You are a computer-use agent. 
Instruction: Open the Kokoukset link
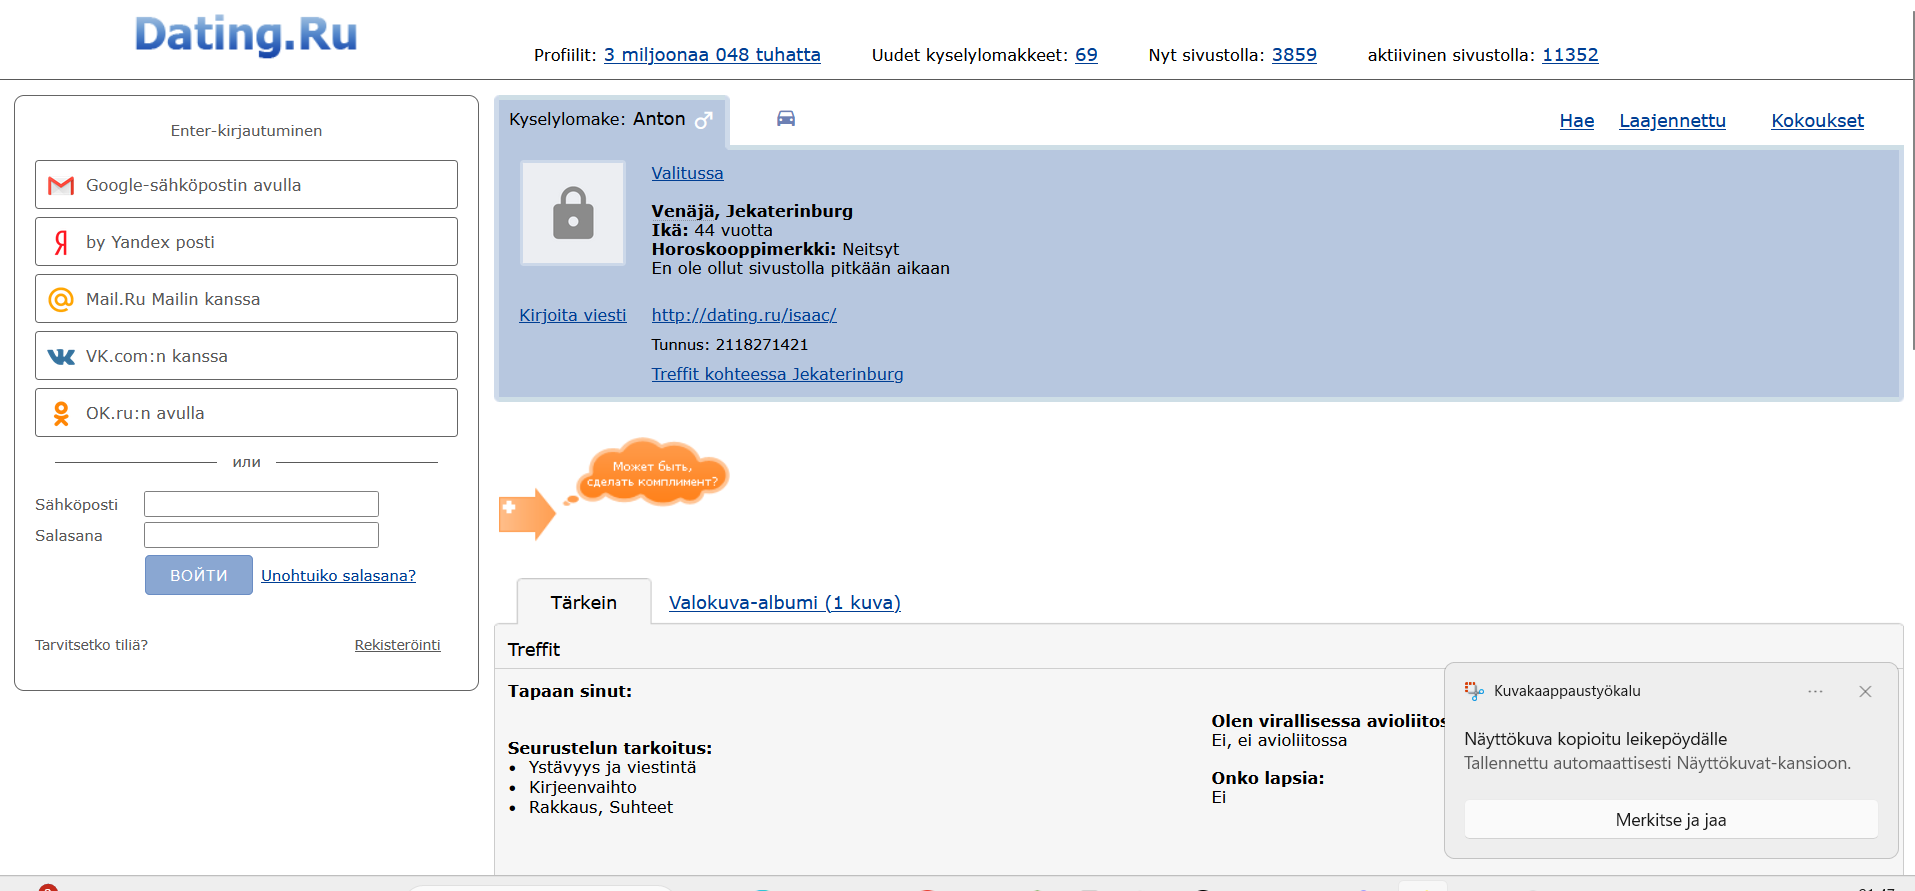[1817, 121]
